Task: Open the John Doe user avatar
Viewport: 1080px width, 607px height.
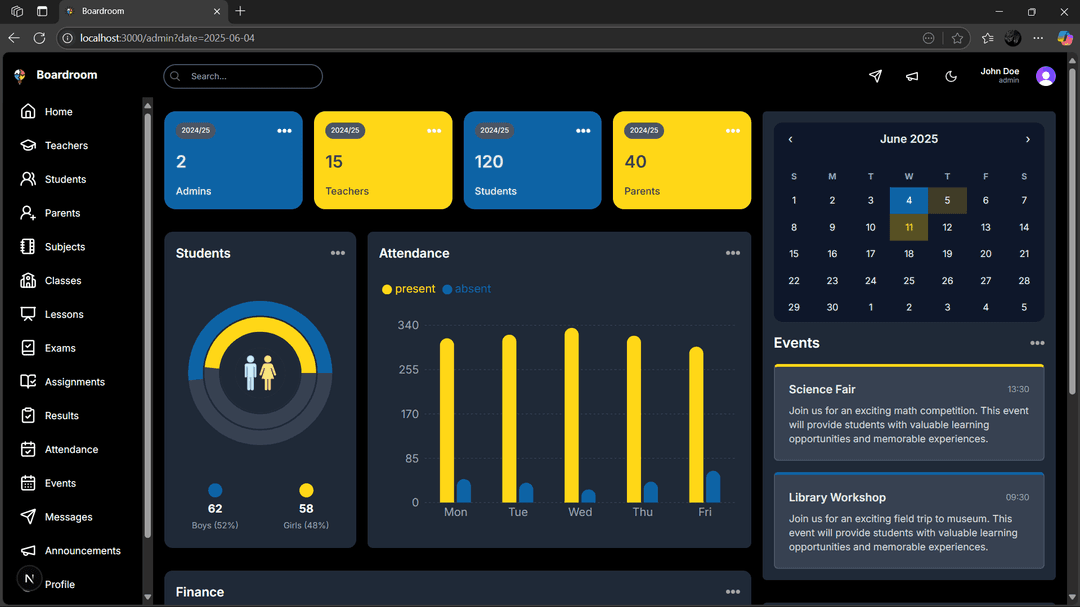Action: click(1045, 76)
